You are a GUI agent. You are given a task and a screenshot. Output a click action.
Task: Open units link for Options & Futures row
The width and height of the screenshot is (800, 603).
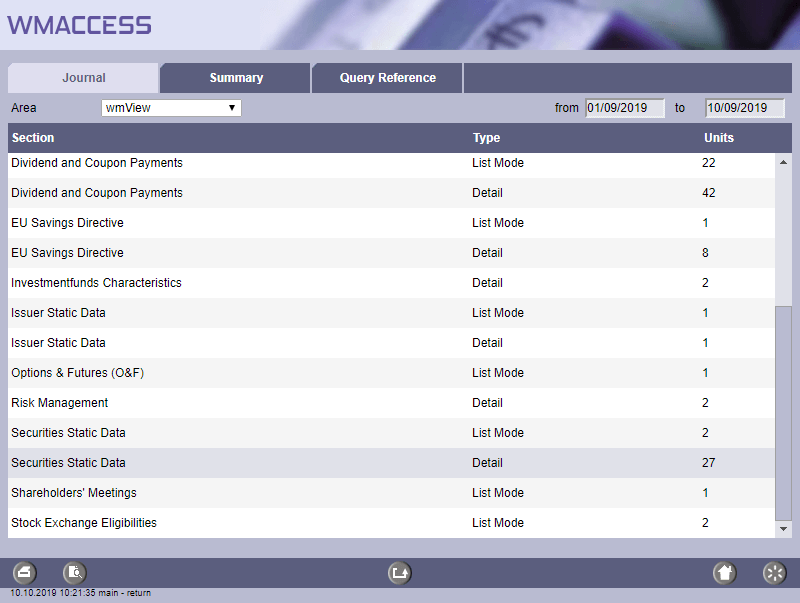[x=705, y=373]
